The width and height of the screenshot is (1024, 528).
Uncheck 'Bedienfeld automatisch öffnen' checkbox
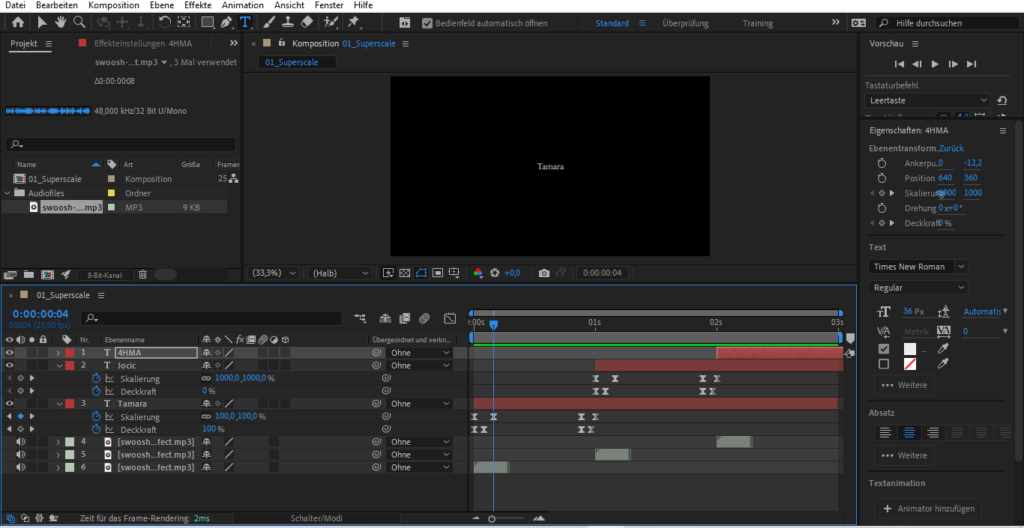(427, 23)
